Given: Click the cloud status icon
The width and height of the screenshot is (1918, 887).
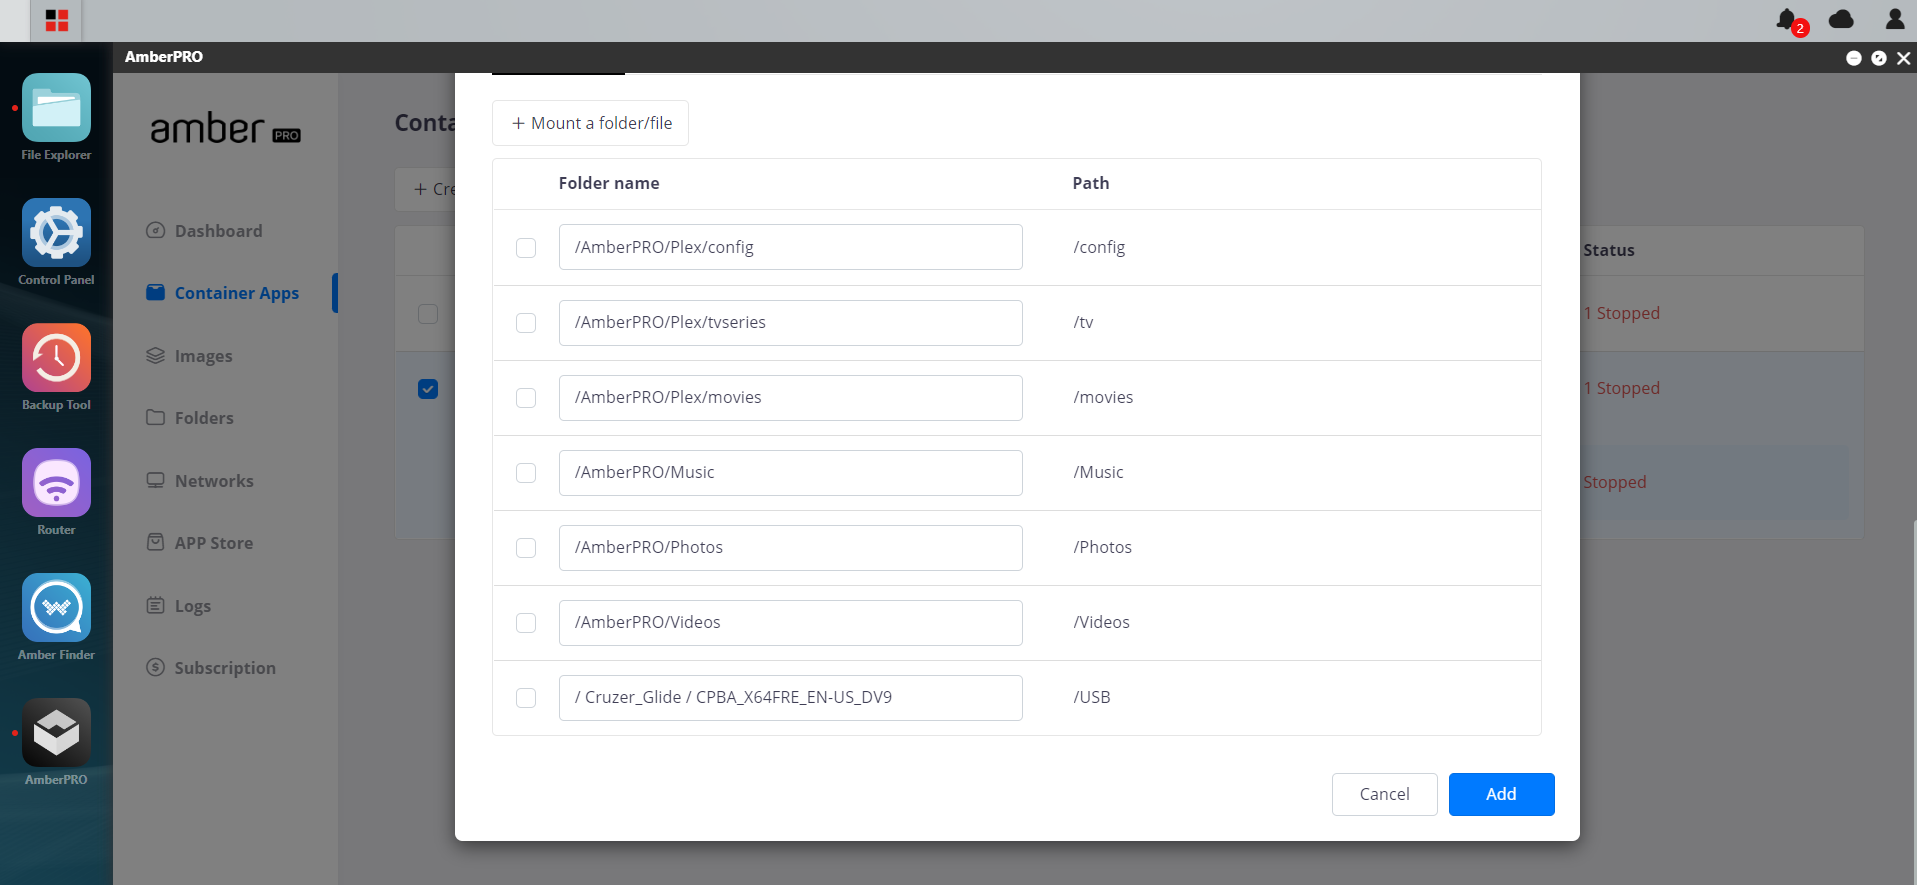Looking at the screenshot, I should pyautogui.click(x=1841, y=19).
